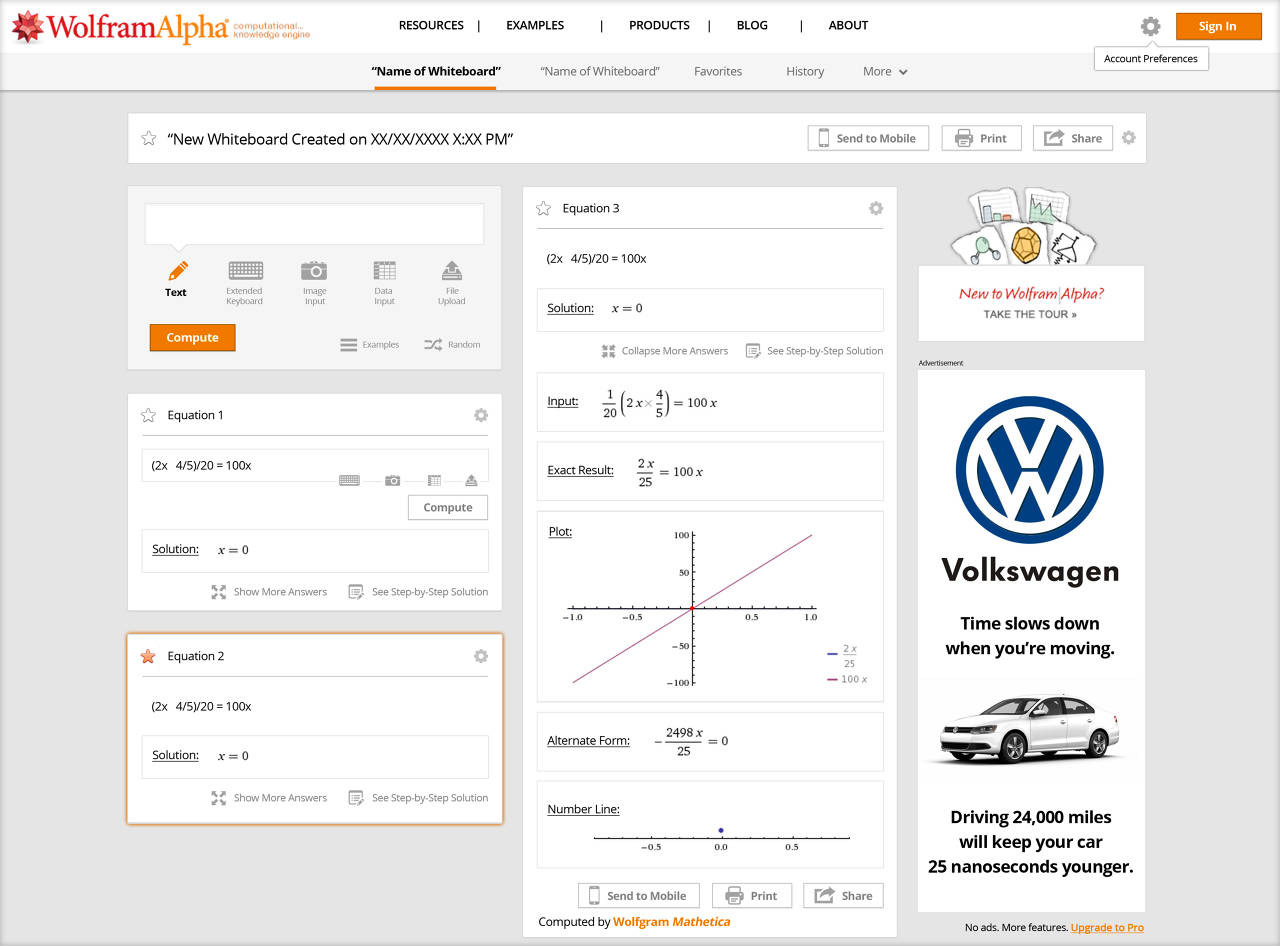Switch to the second Name of Whiteboard tab

tap(599, 71)
